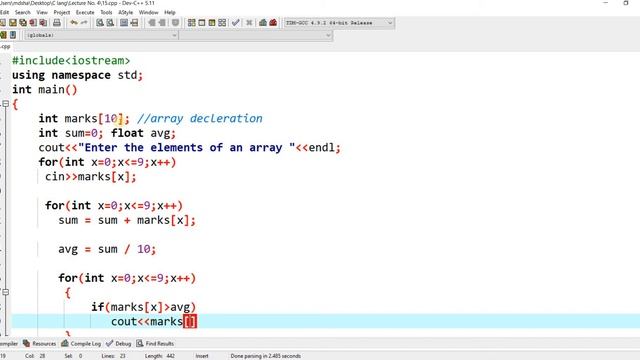Click the 'avg = sum / 10;' line

pyautogui.click(x=107, y=249)
